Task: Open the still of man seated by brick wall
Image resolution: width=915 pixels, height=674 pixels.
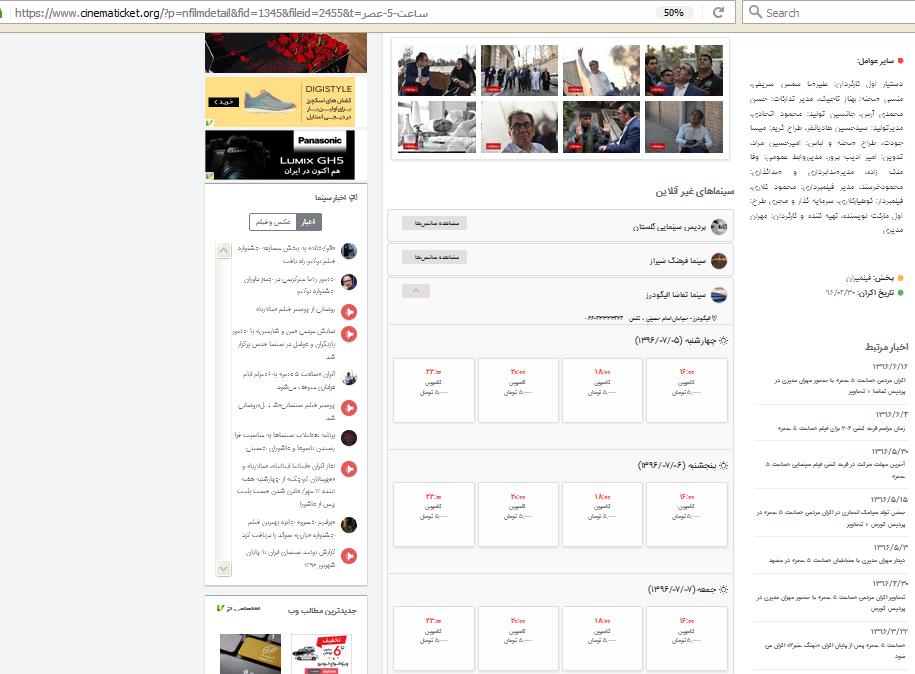Action: pyautogui.click(x=684, y=127)
